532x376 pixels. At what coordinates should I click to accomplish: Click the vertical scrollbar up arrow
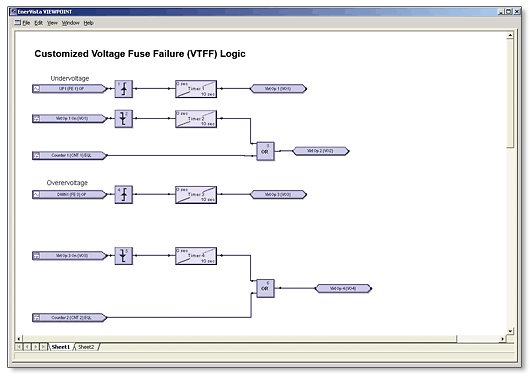[510, 35]
